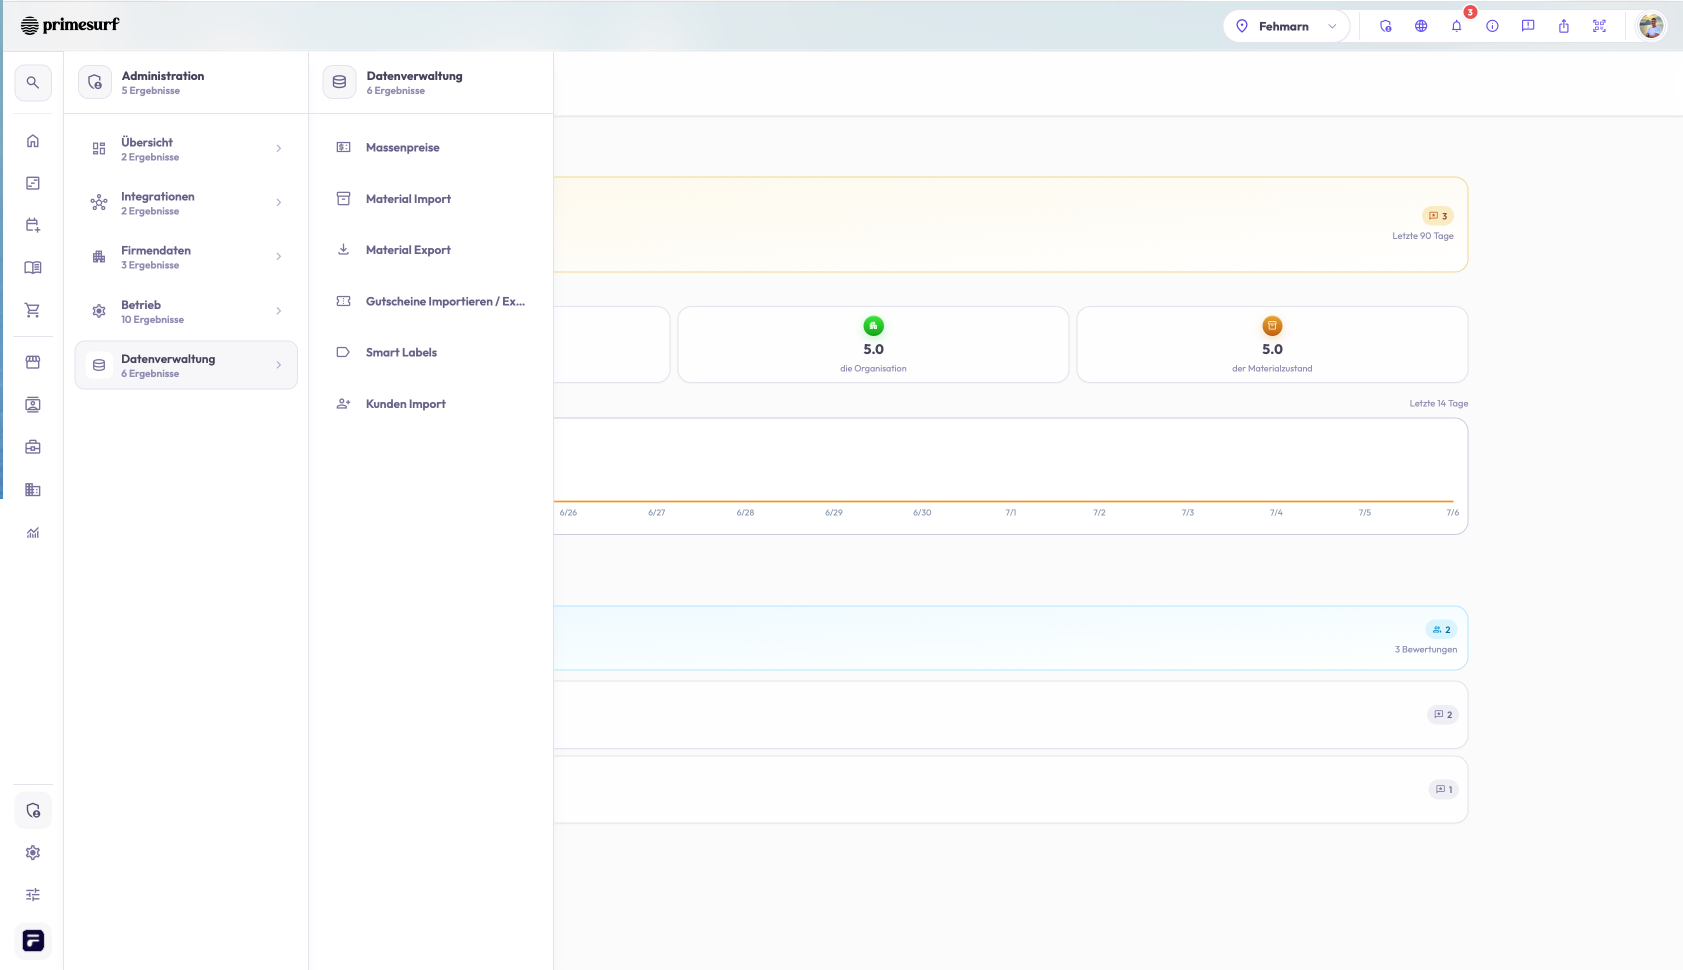This screenshot has height=970, width=1683.
Task: Click the blue people badge showing 2
Action: [1441, 630]
